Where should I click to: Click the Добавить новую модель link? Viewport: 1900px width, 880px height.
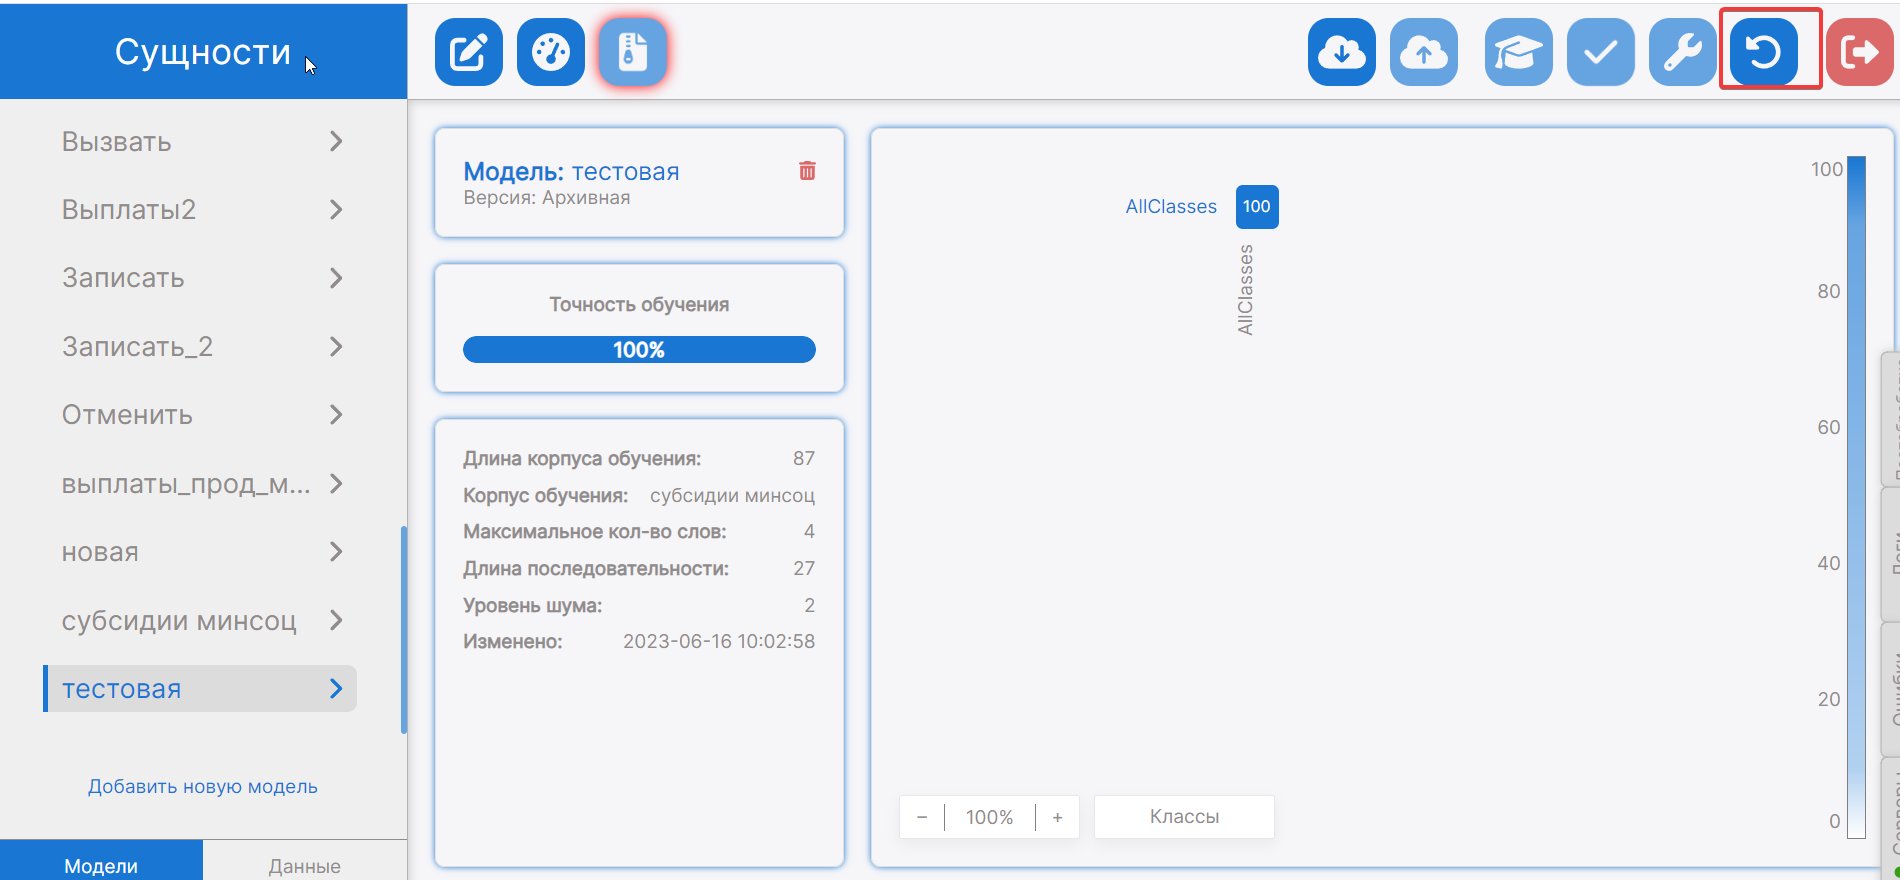[x=203, y=787]
